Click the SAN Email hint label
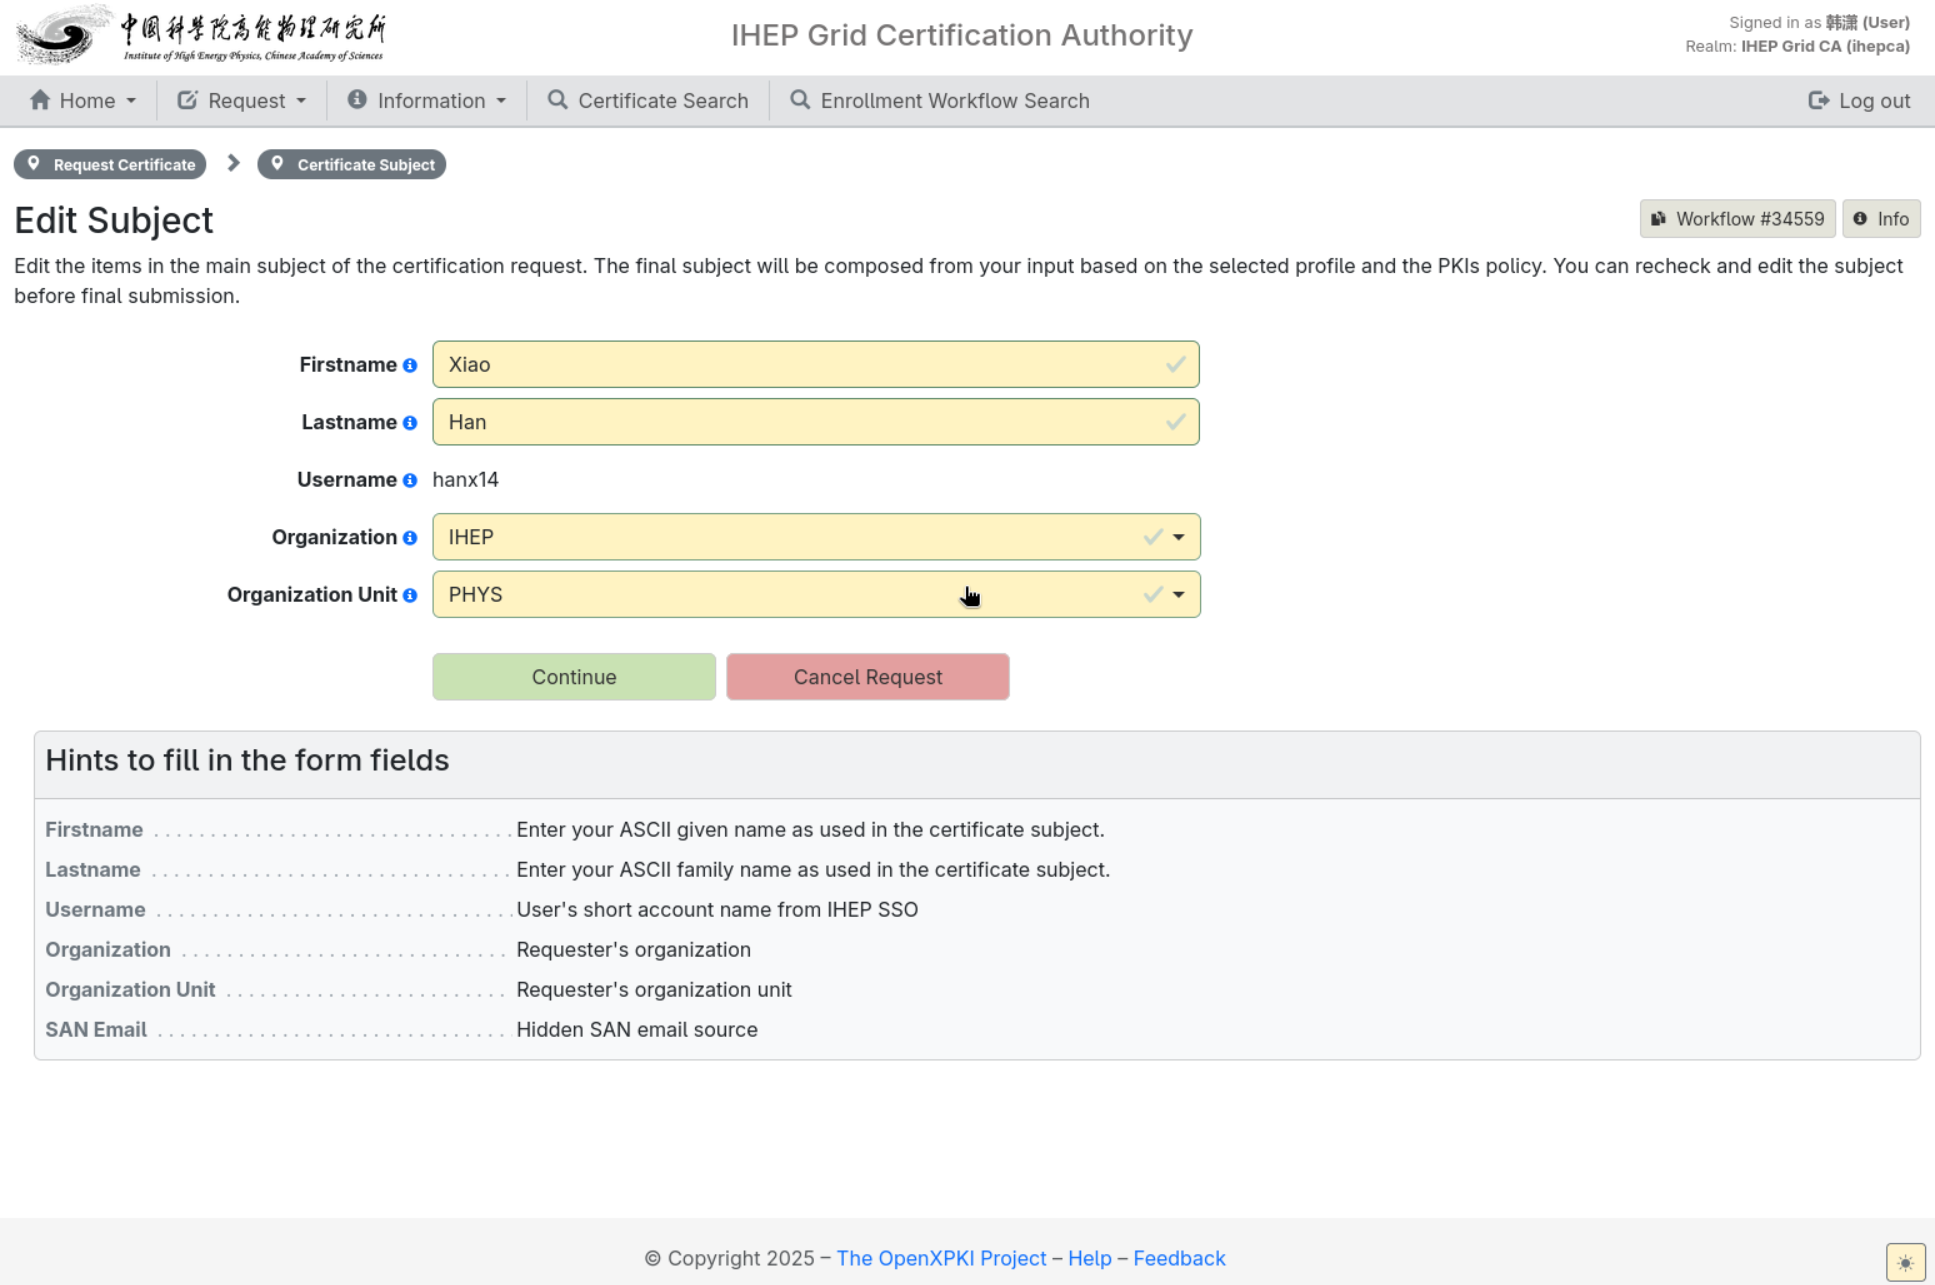The height and width of the screenshot is (1285, 1935). point(96,1029)
